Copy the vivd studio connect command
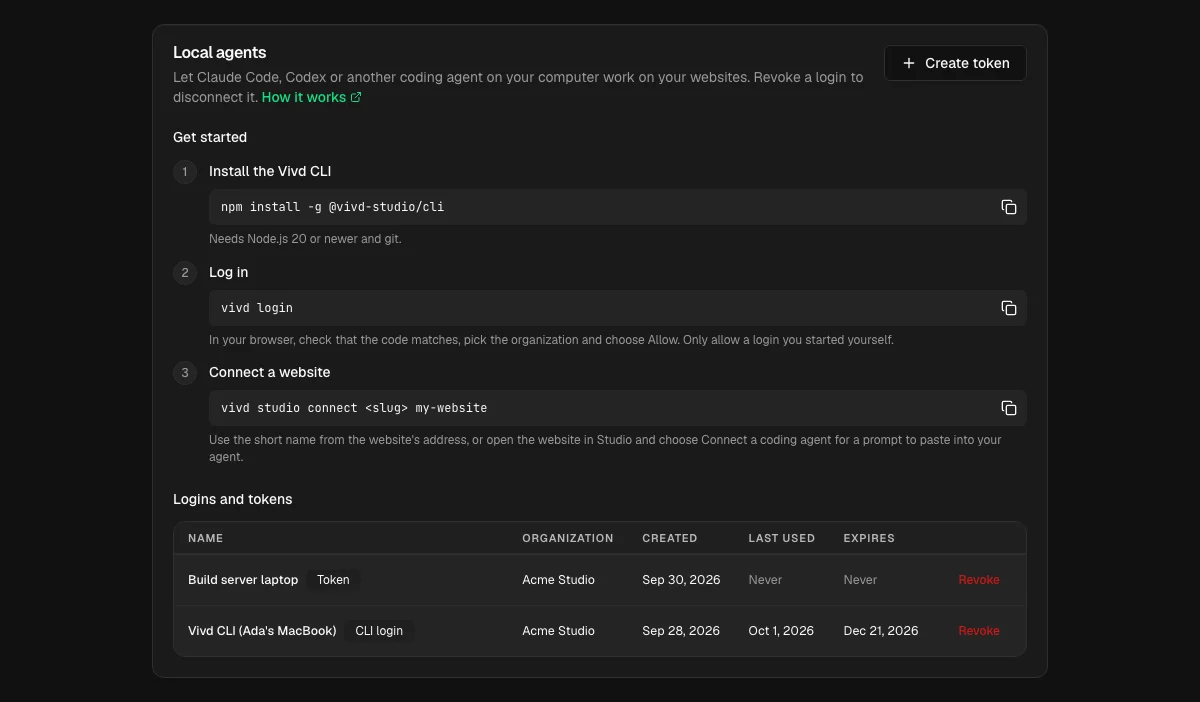The height and width of the screenshot is (702, 1200). click(x=1009, y=408)
